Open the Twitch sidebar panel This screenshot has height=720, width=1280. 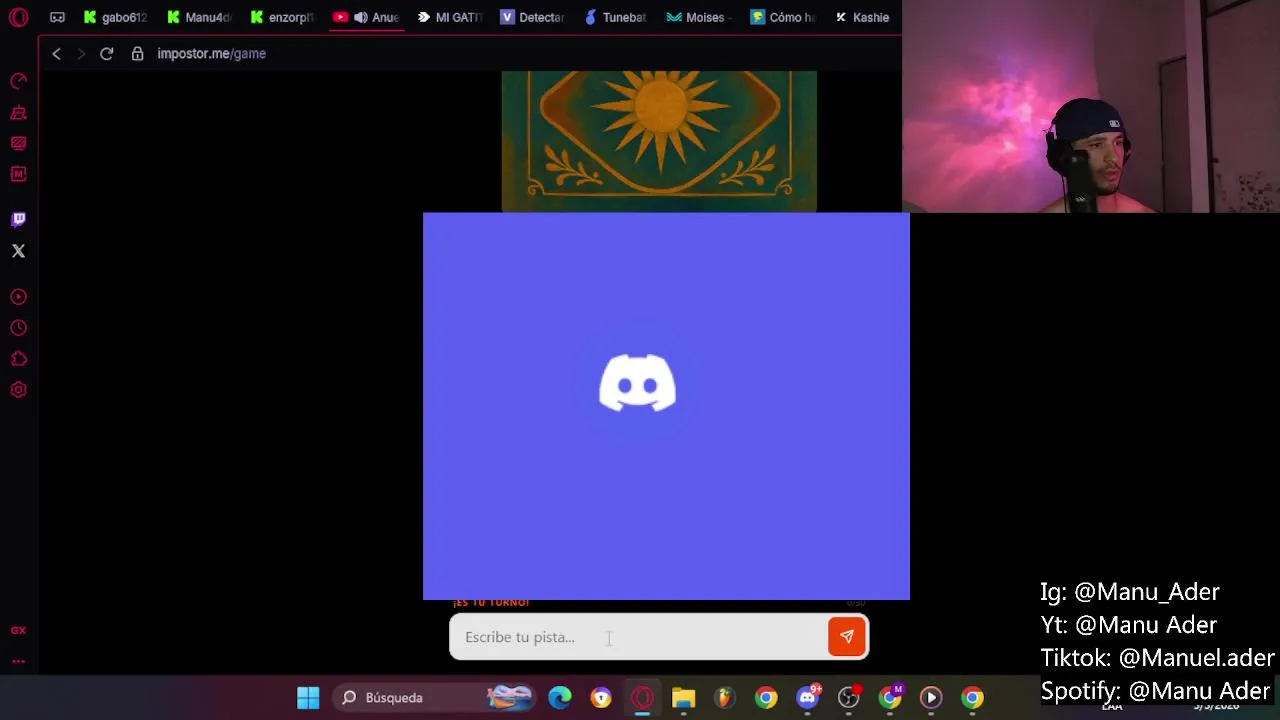[x=18, y=219]
